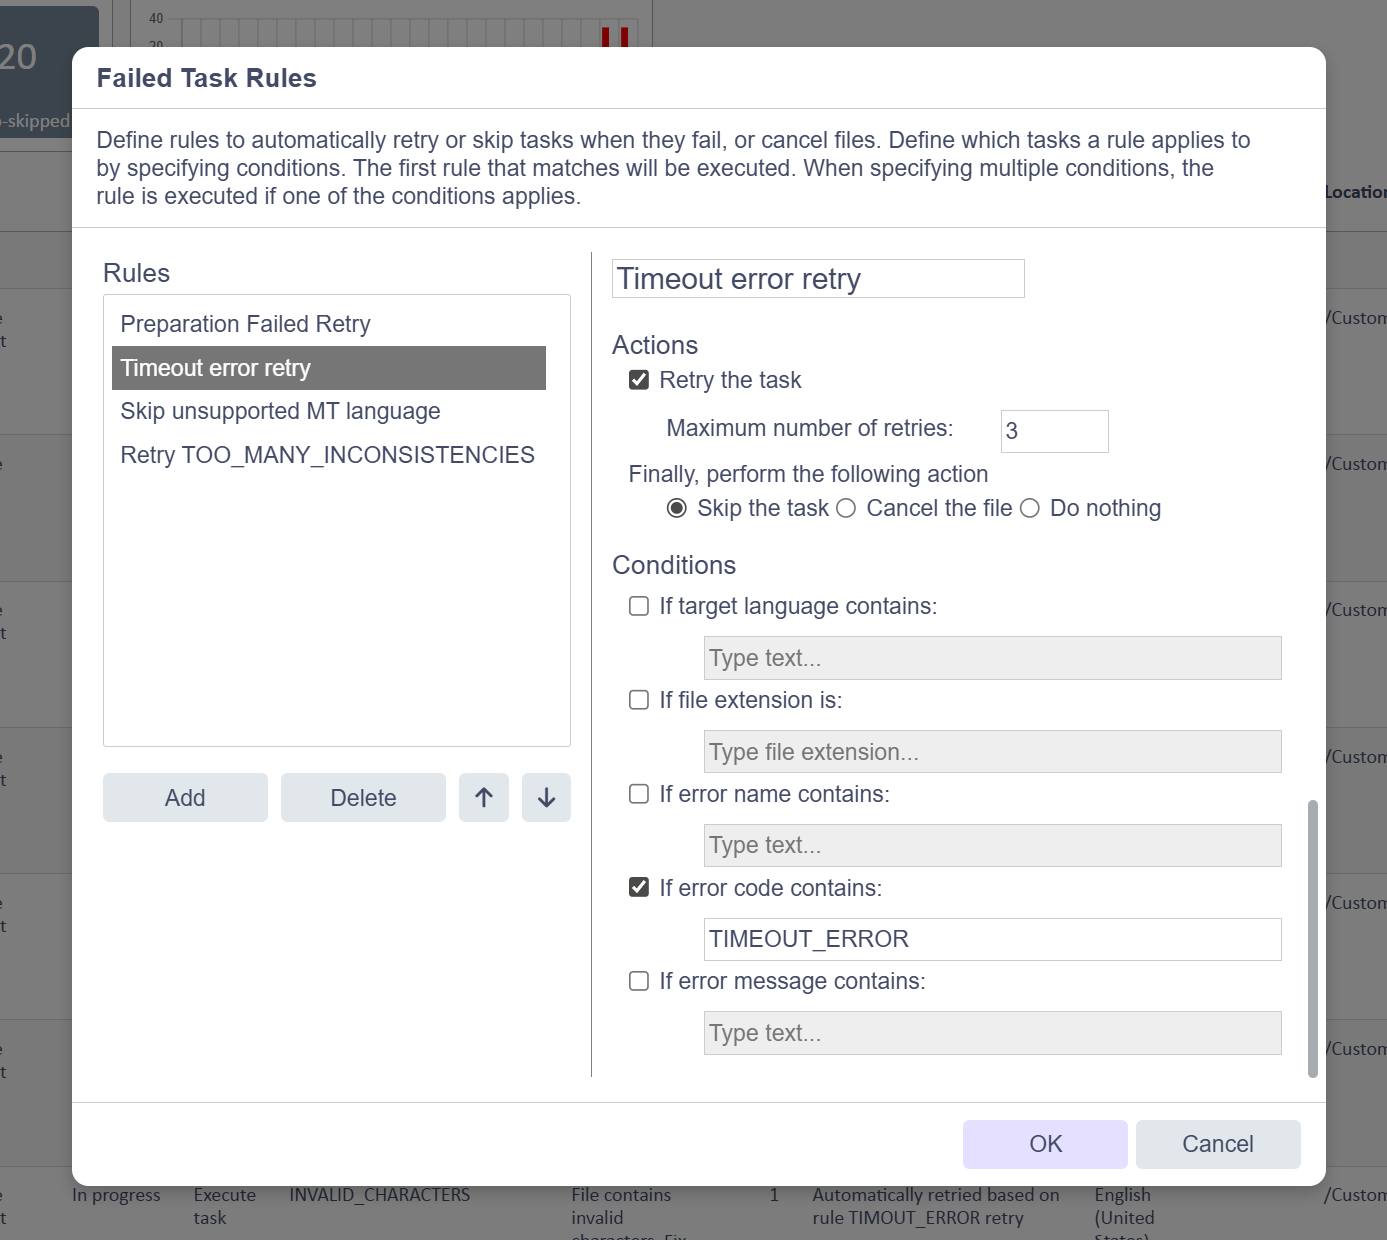Image resolution: width=1387 pixels, height=1240 pixels.
Task: Click the move rule down arrow
Action: 546,797
